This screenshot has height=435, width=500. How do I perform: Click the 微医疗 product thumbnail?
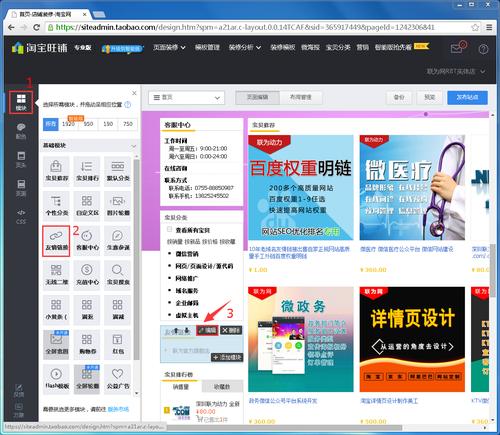[412, 187]
